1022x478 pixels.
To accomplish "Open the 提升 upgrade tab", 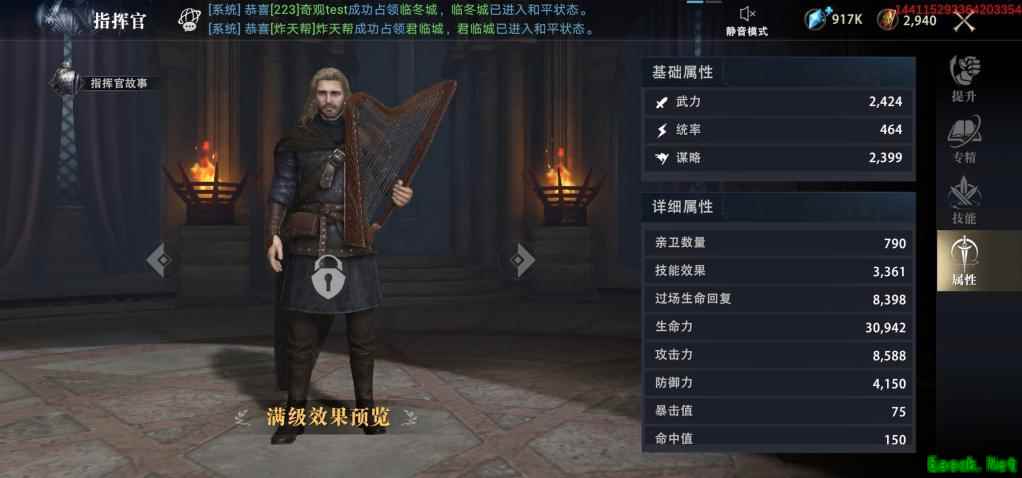I will pos(965,78).
